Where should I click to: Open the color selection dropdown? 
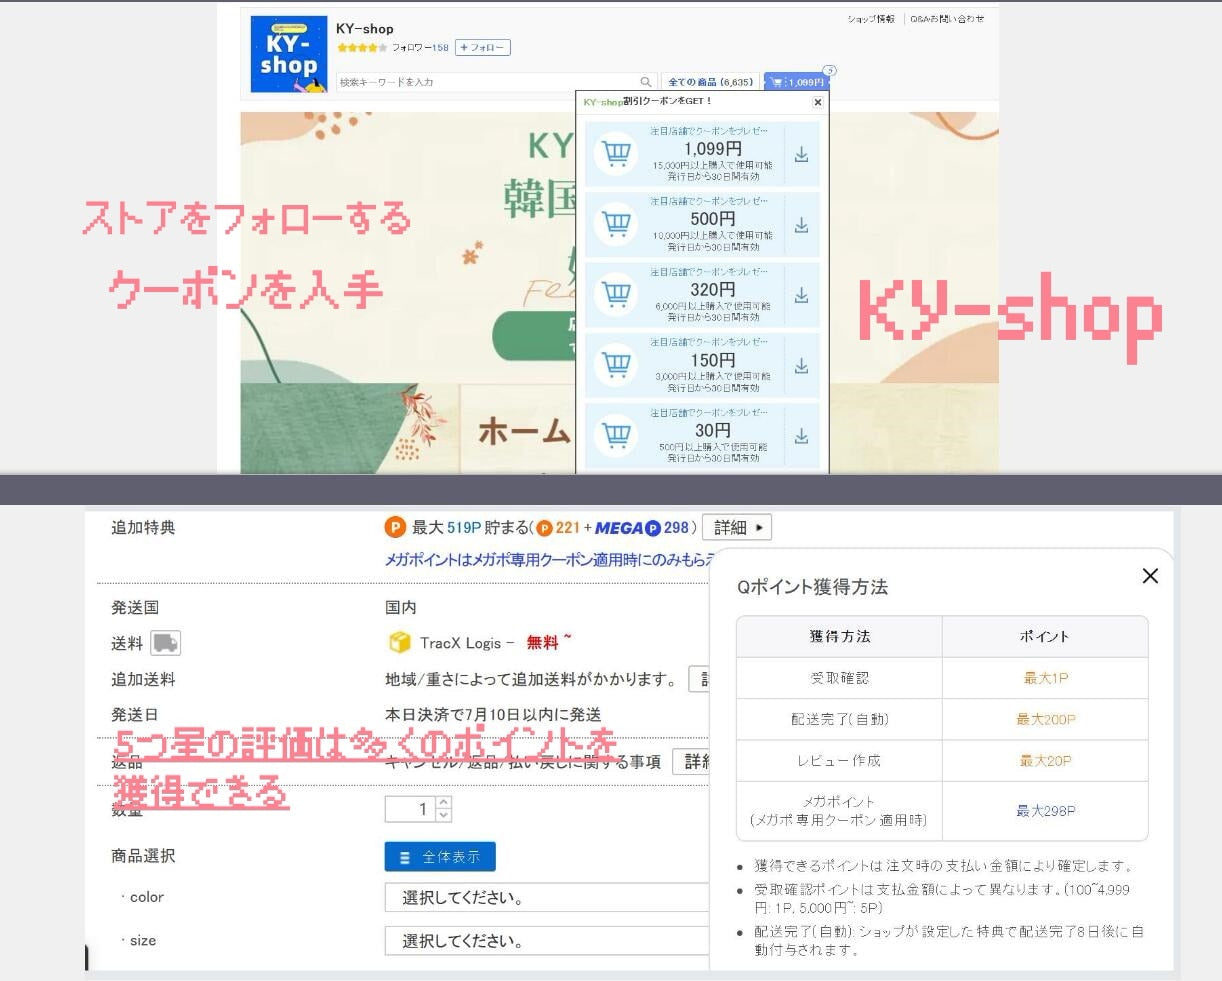[x=545, y=897]
